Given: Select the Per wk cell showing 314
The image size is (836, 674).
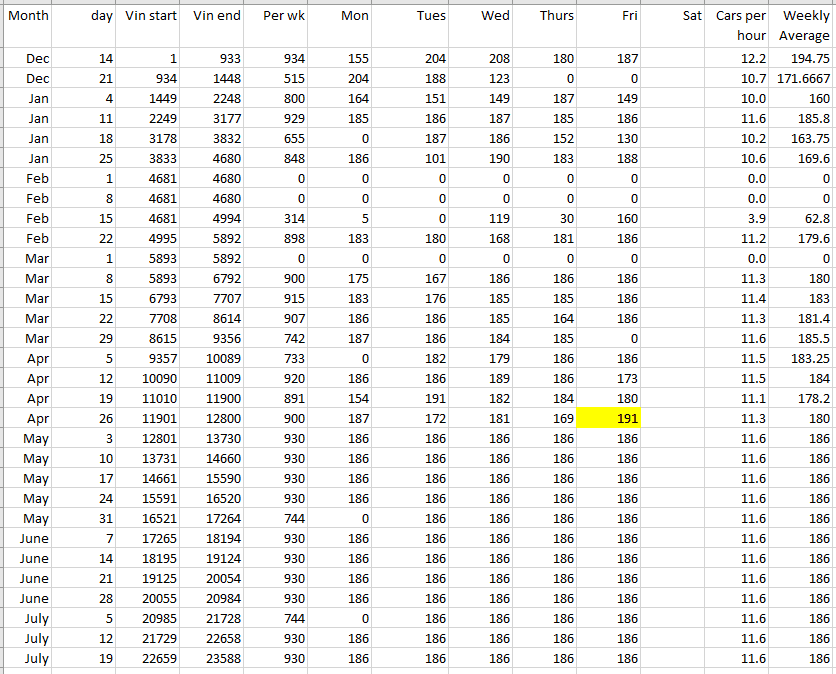Looking at the screenshot, I should (x=278, y=219).
